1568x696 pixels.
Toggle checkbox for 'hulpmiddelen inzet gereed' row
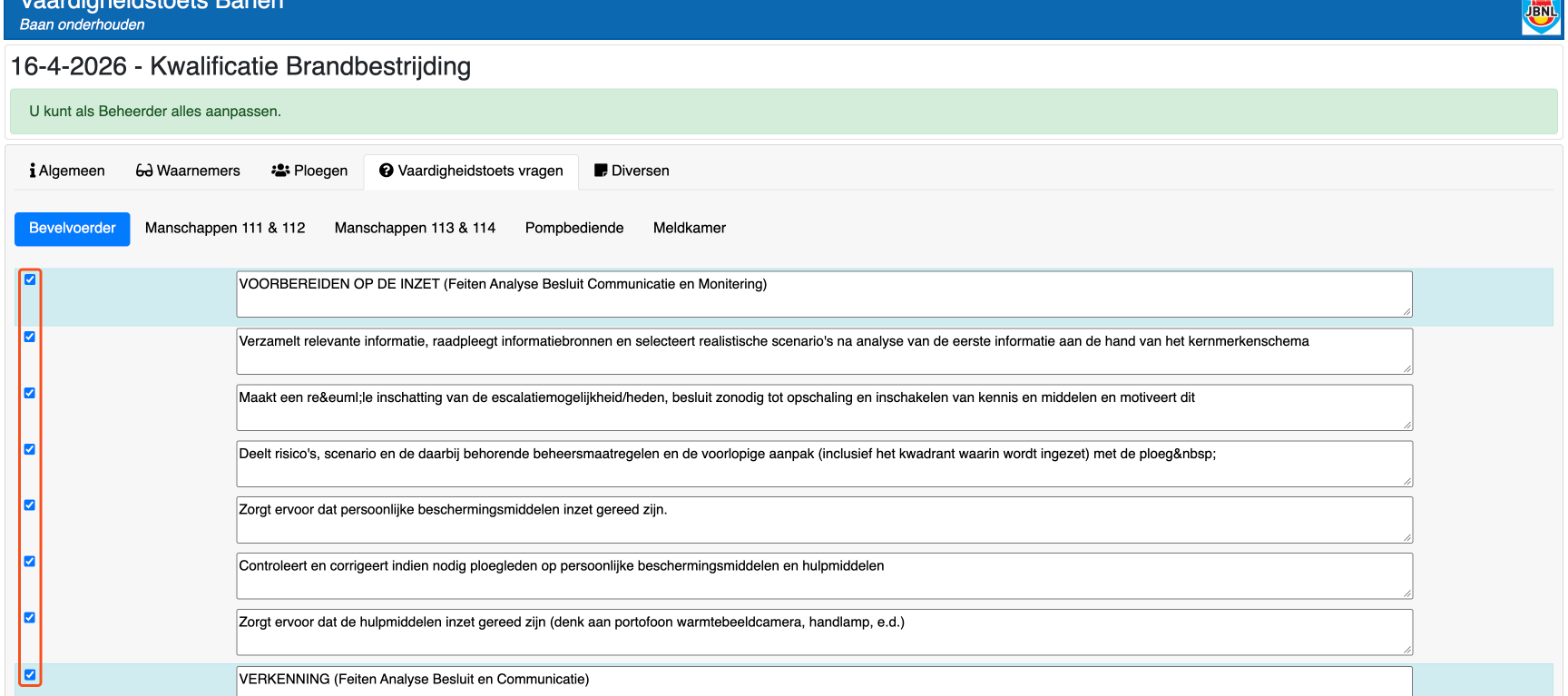tap(30, 617)
